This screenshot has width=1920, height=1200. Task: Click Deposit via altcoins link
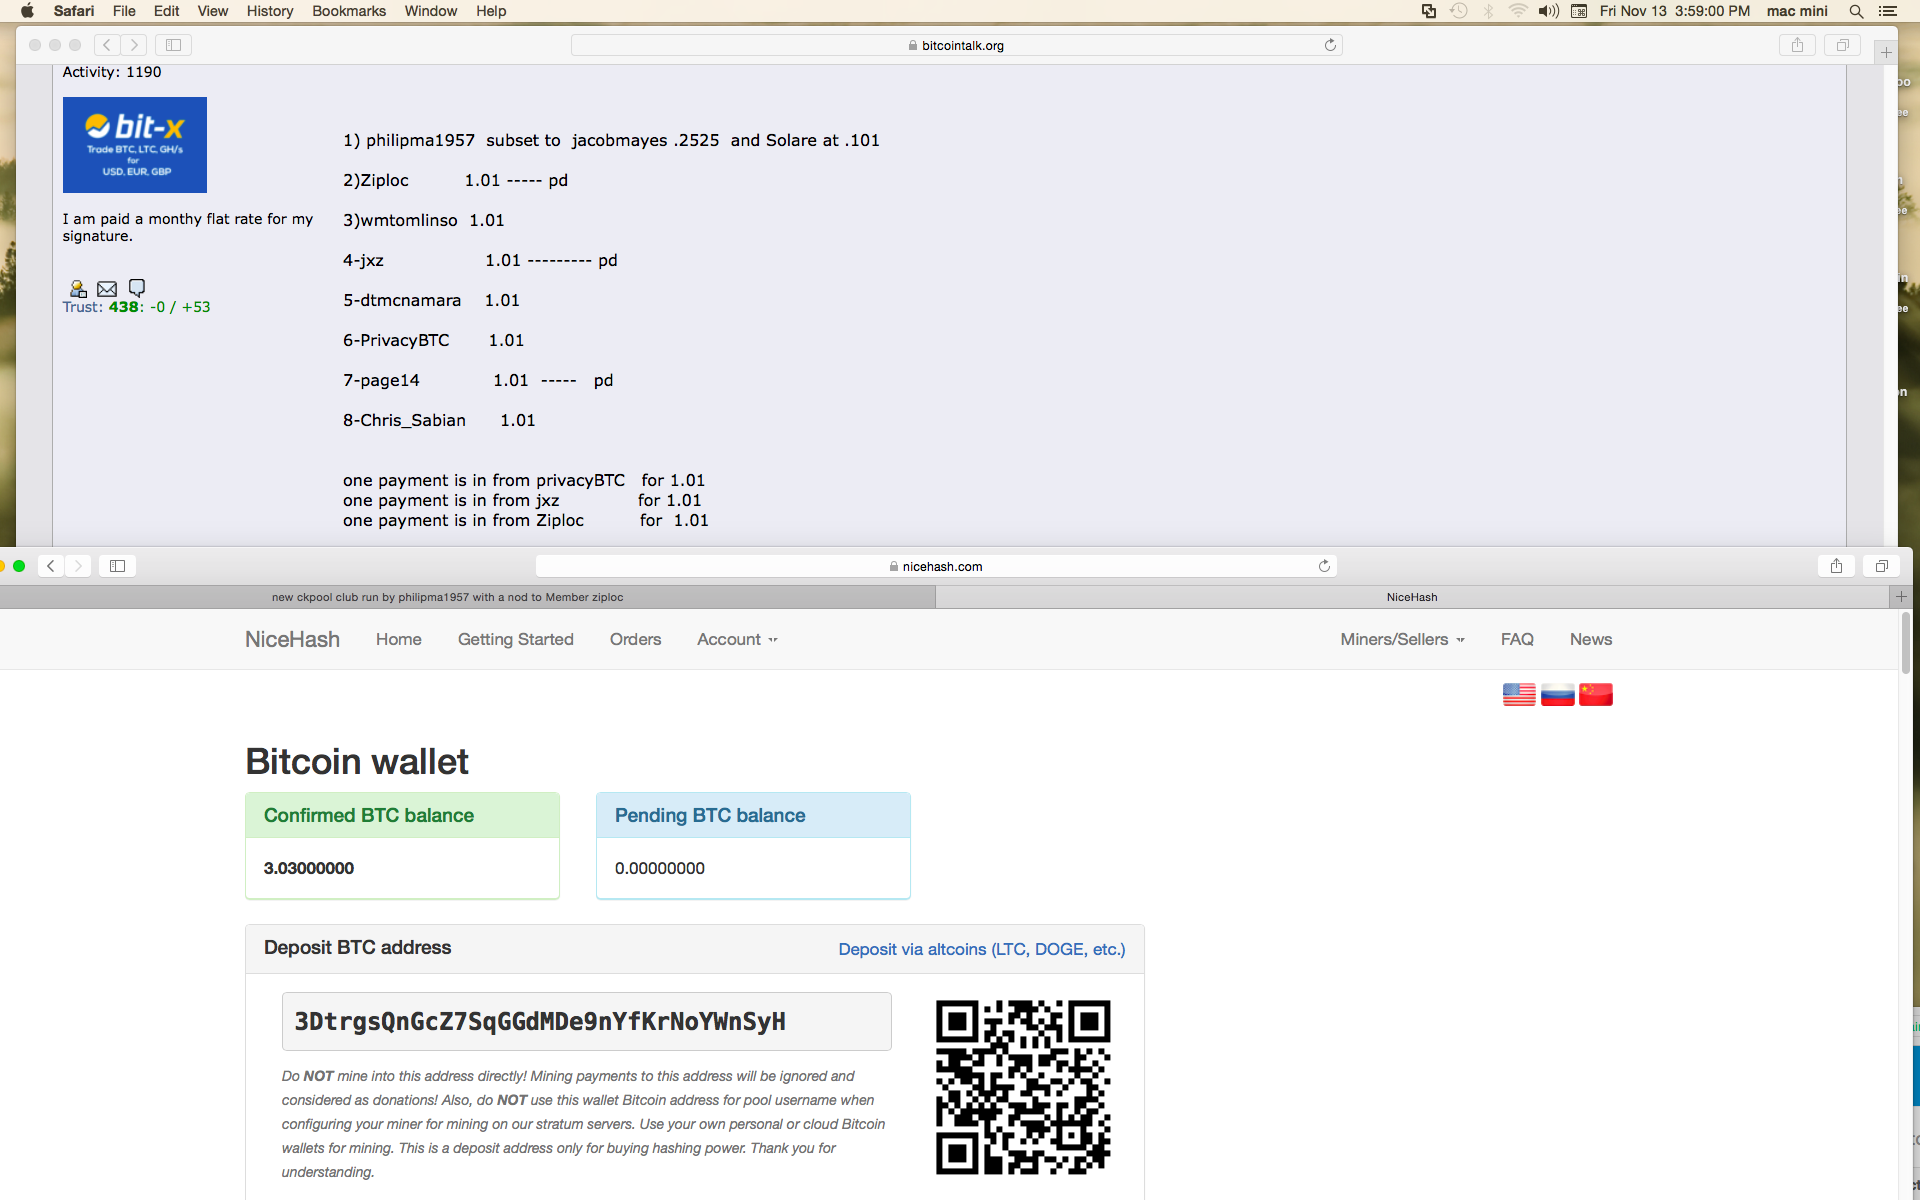pos(981,949)
